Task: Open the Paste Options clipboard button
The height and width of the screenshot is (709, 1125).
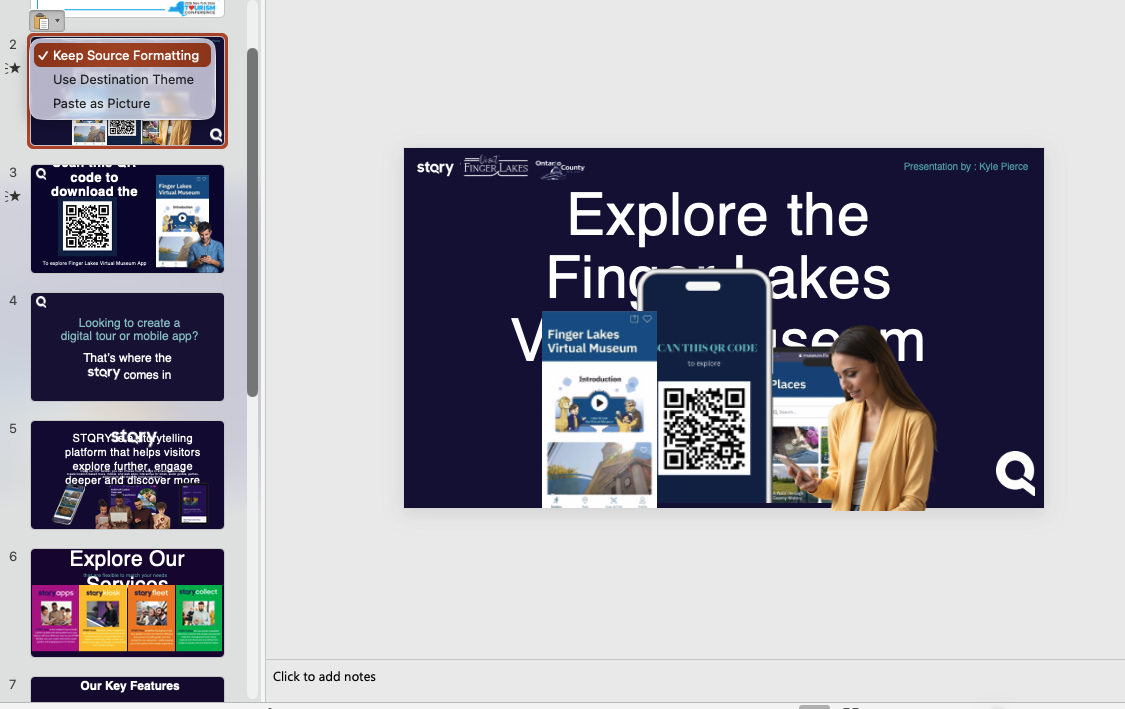Action: [x=47, y=22]
